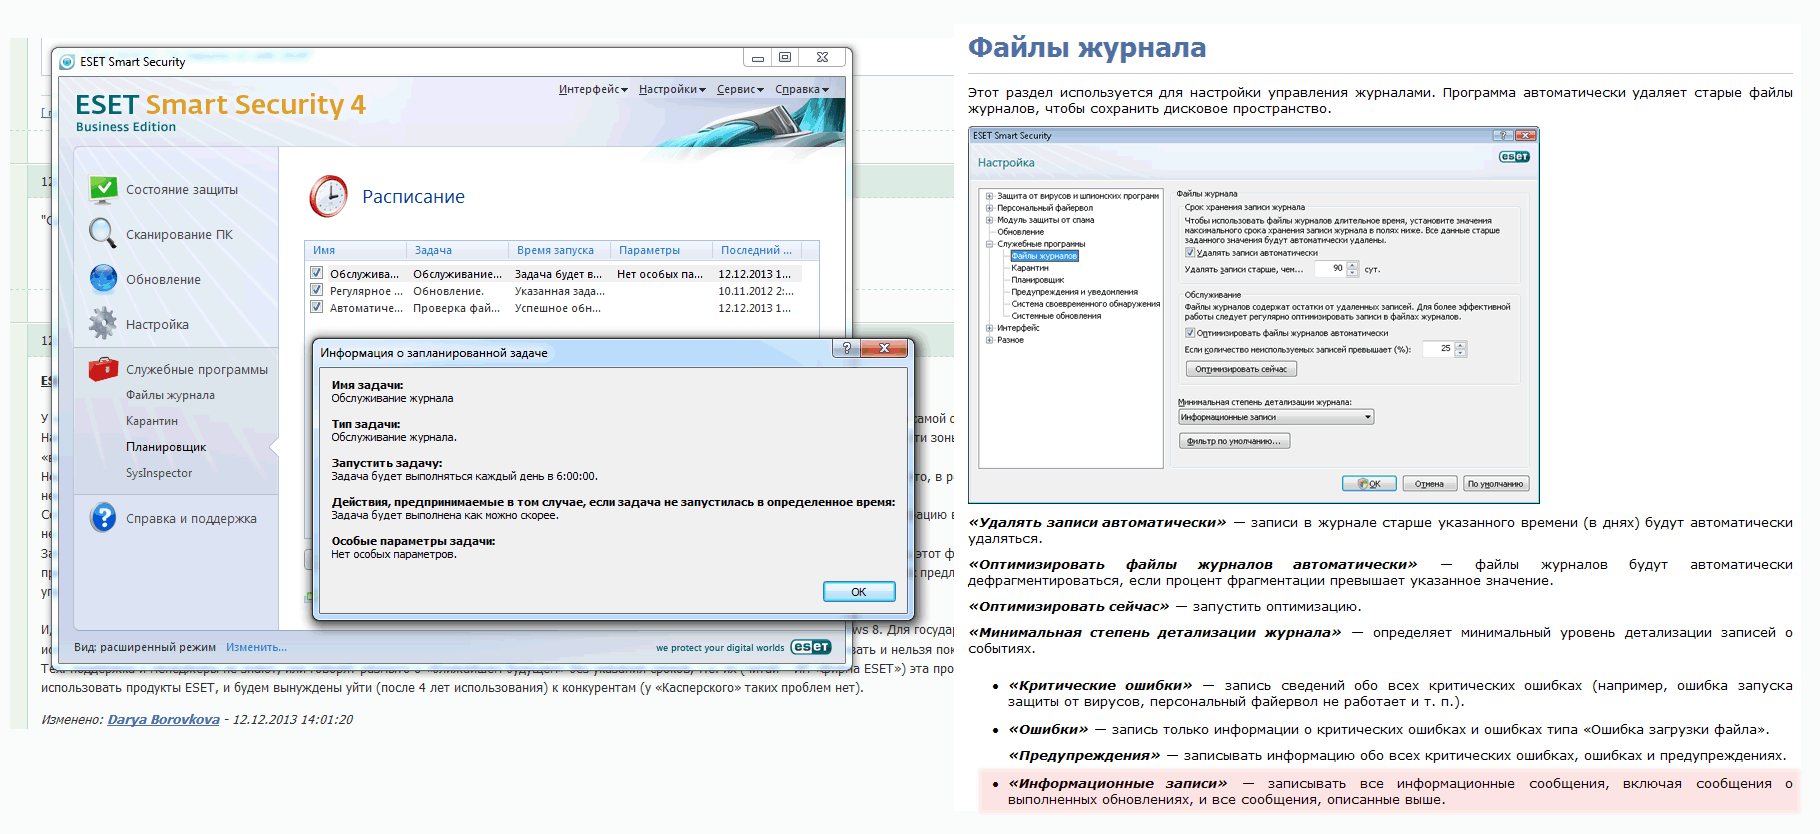The height and width of the screenshot is (834, 1820).
Task: Open the Справка dropdown menu
Action: click(x=802, y=89)
